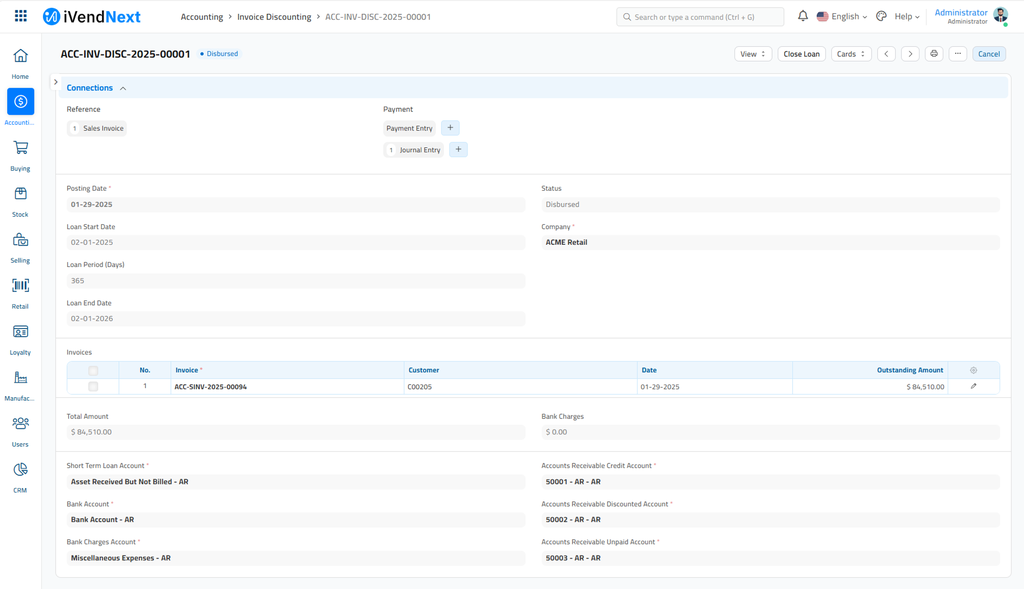Click the Close Loan button

coord(801,54)
